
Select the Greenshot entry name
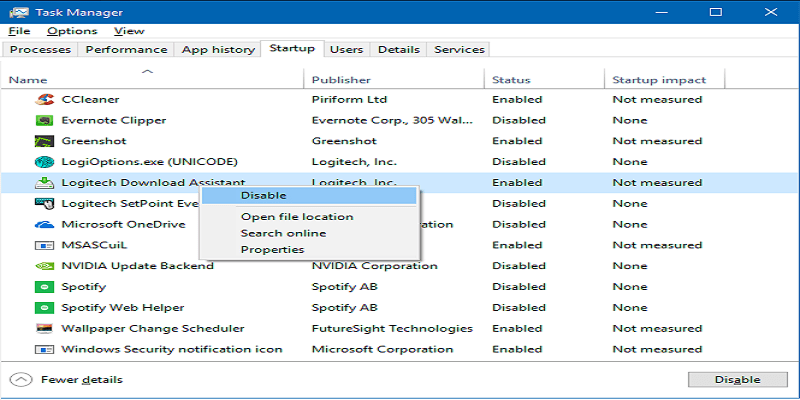[x=94, y=141]
